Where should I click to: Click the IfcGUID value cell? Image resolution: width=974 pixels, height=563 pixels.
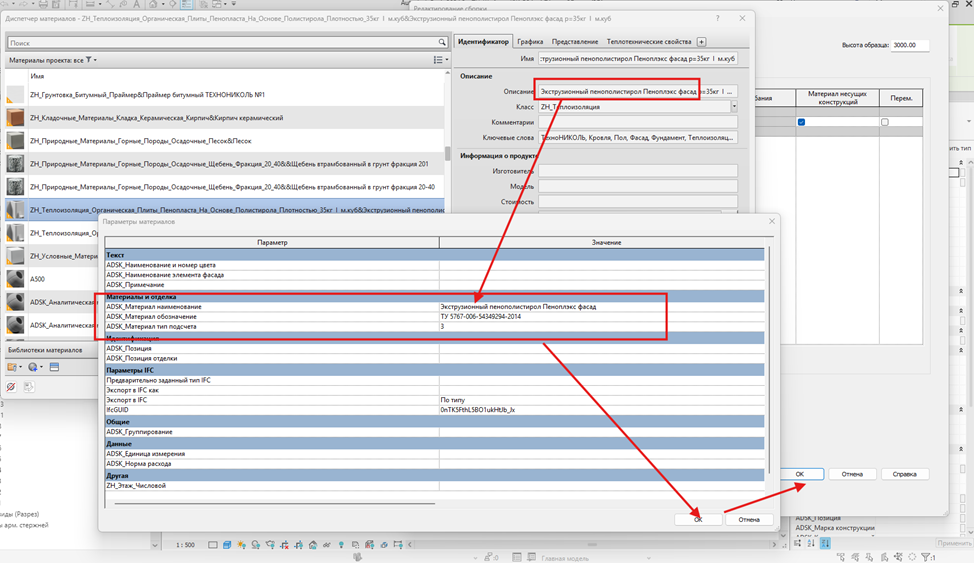pos(601,410)
